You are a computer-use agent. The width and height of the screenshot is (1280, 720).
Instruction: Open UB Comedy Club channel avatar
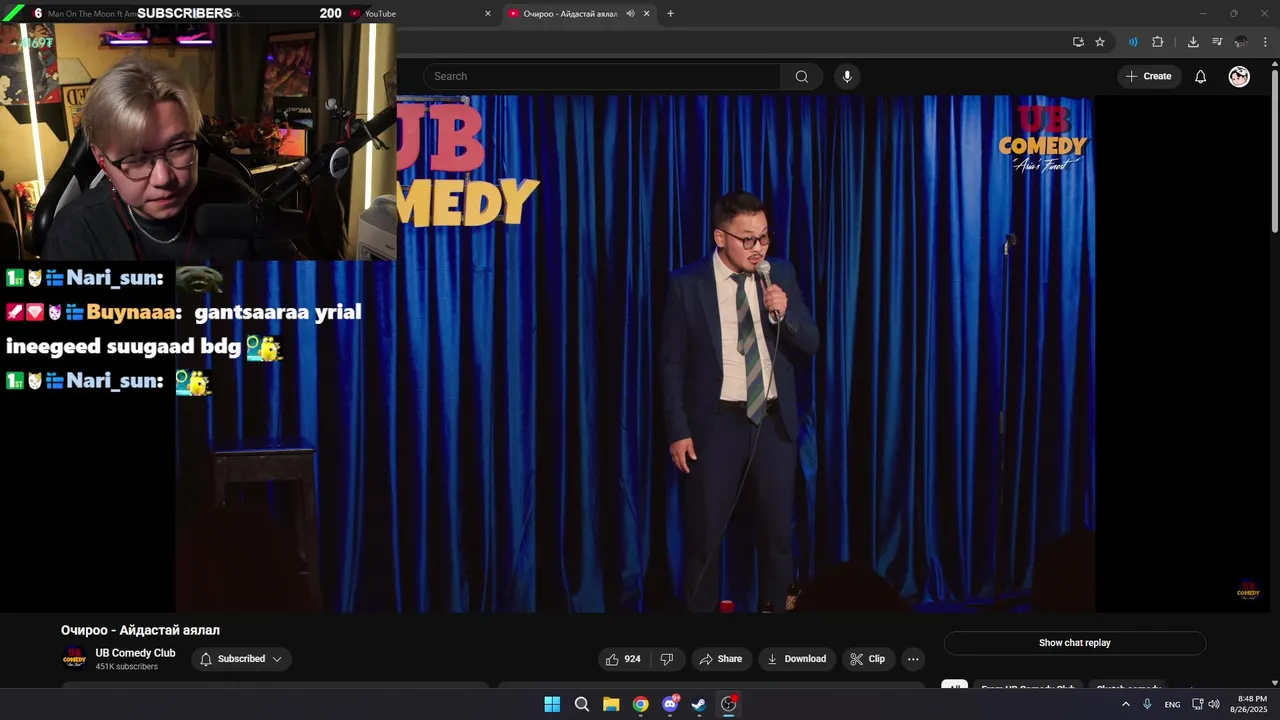74,659
